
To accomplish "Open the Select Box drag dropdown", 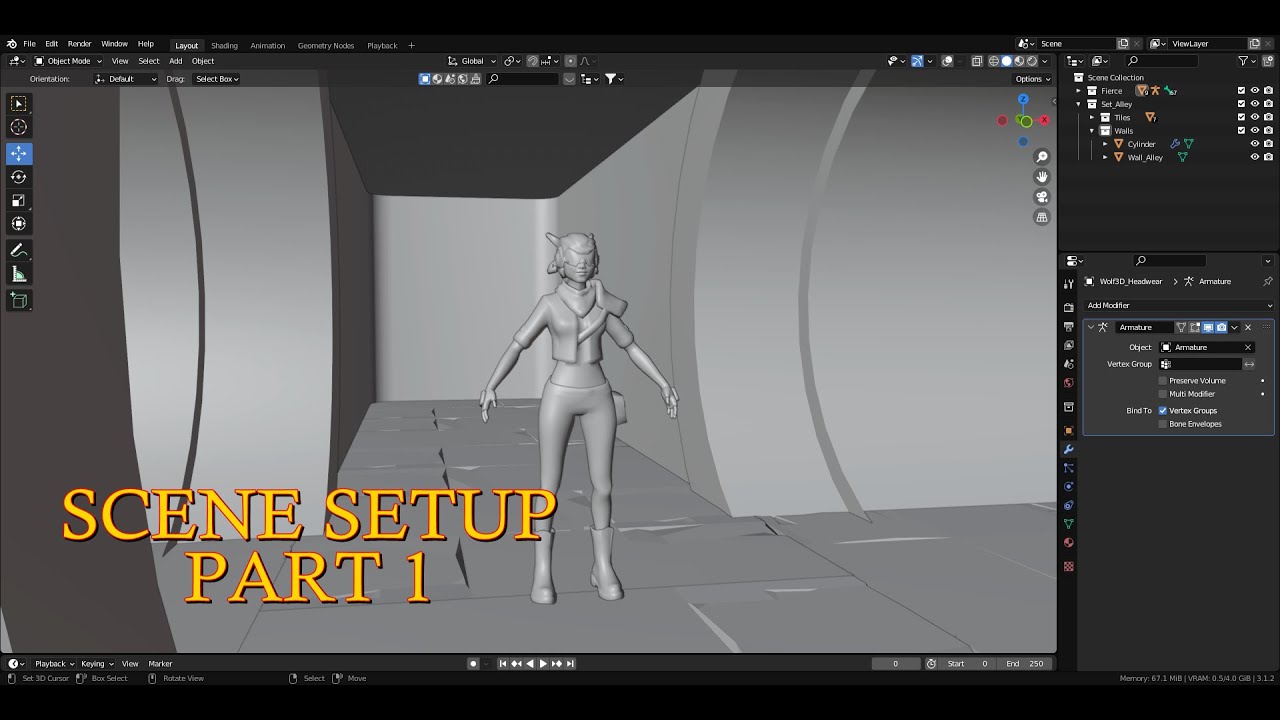I will click(x=216, y=79).
